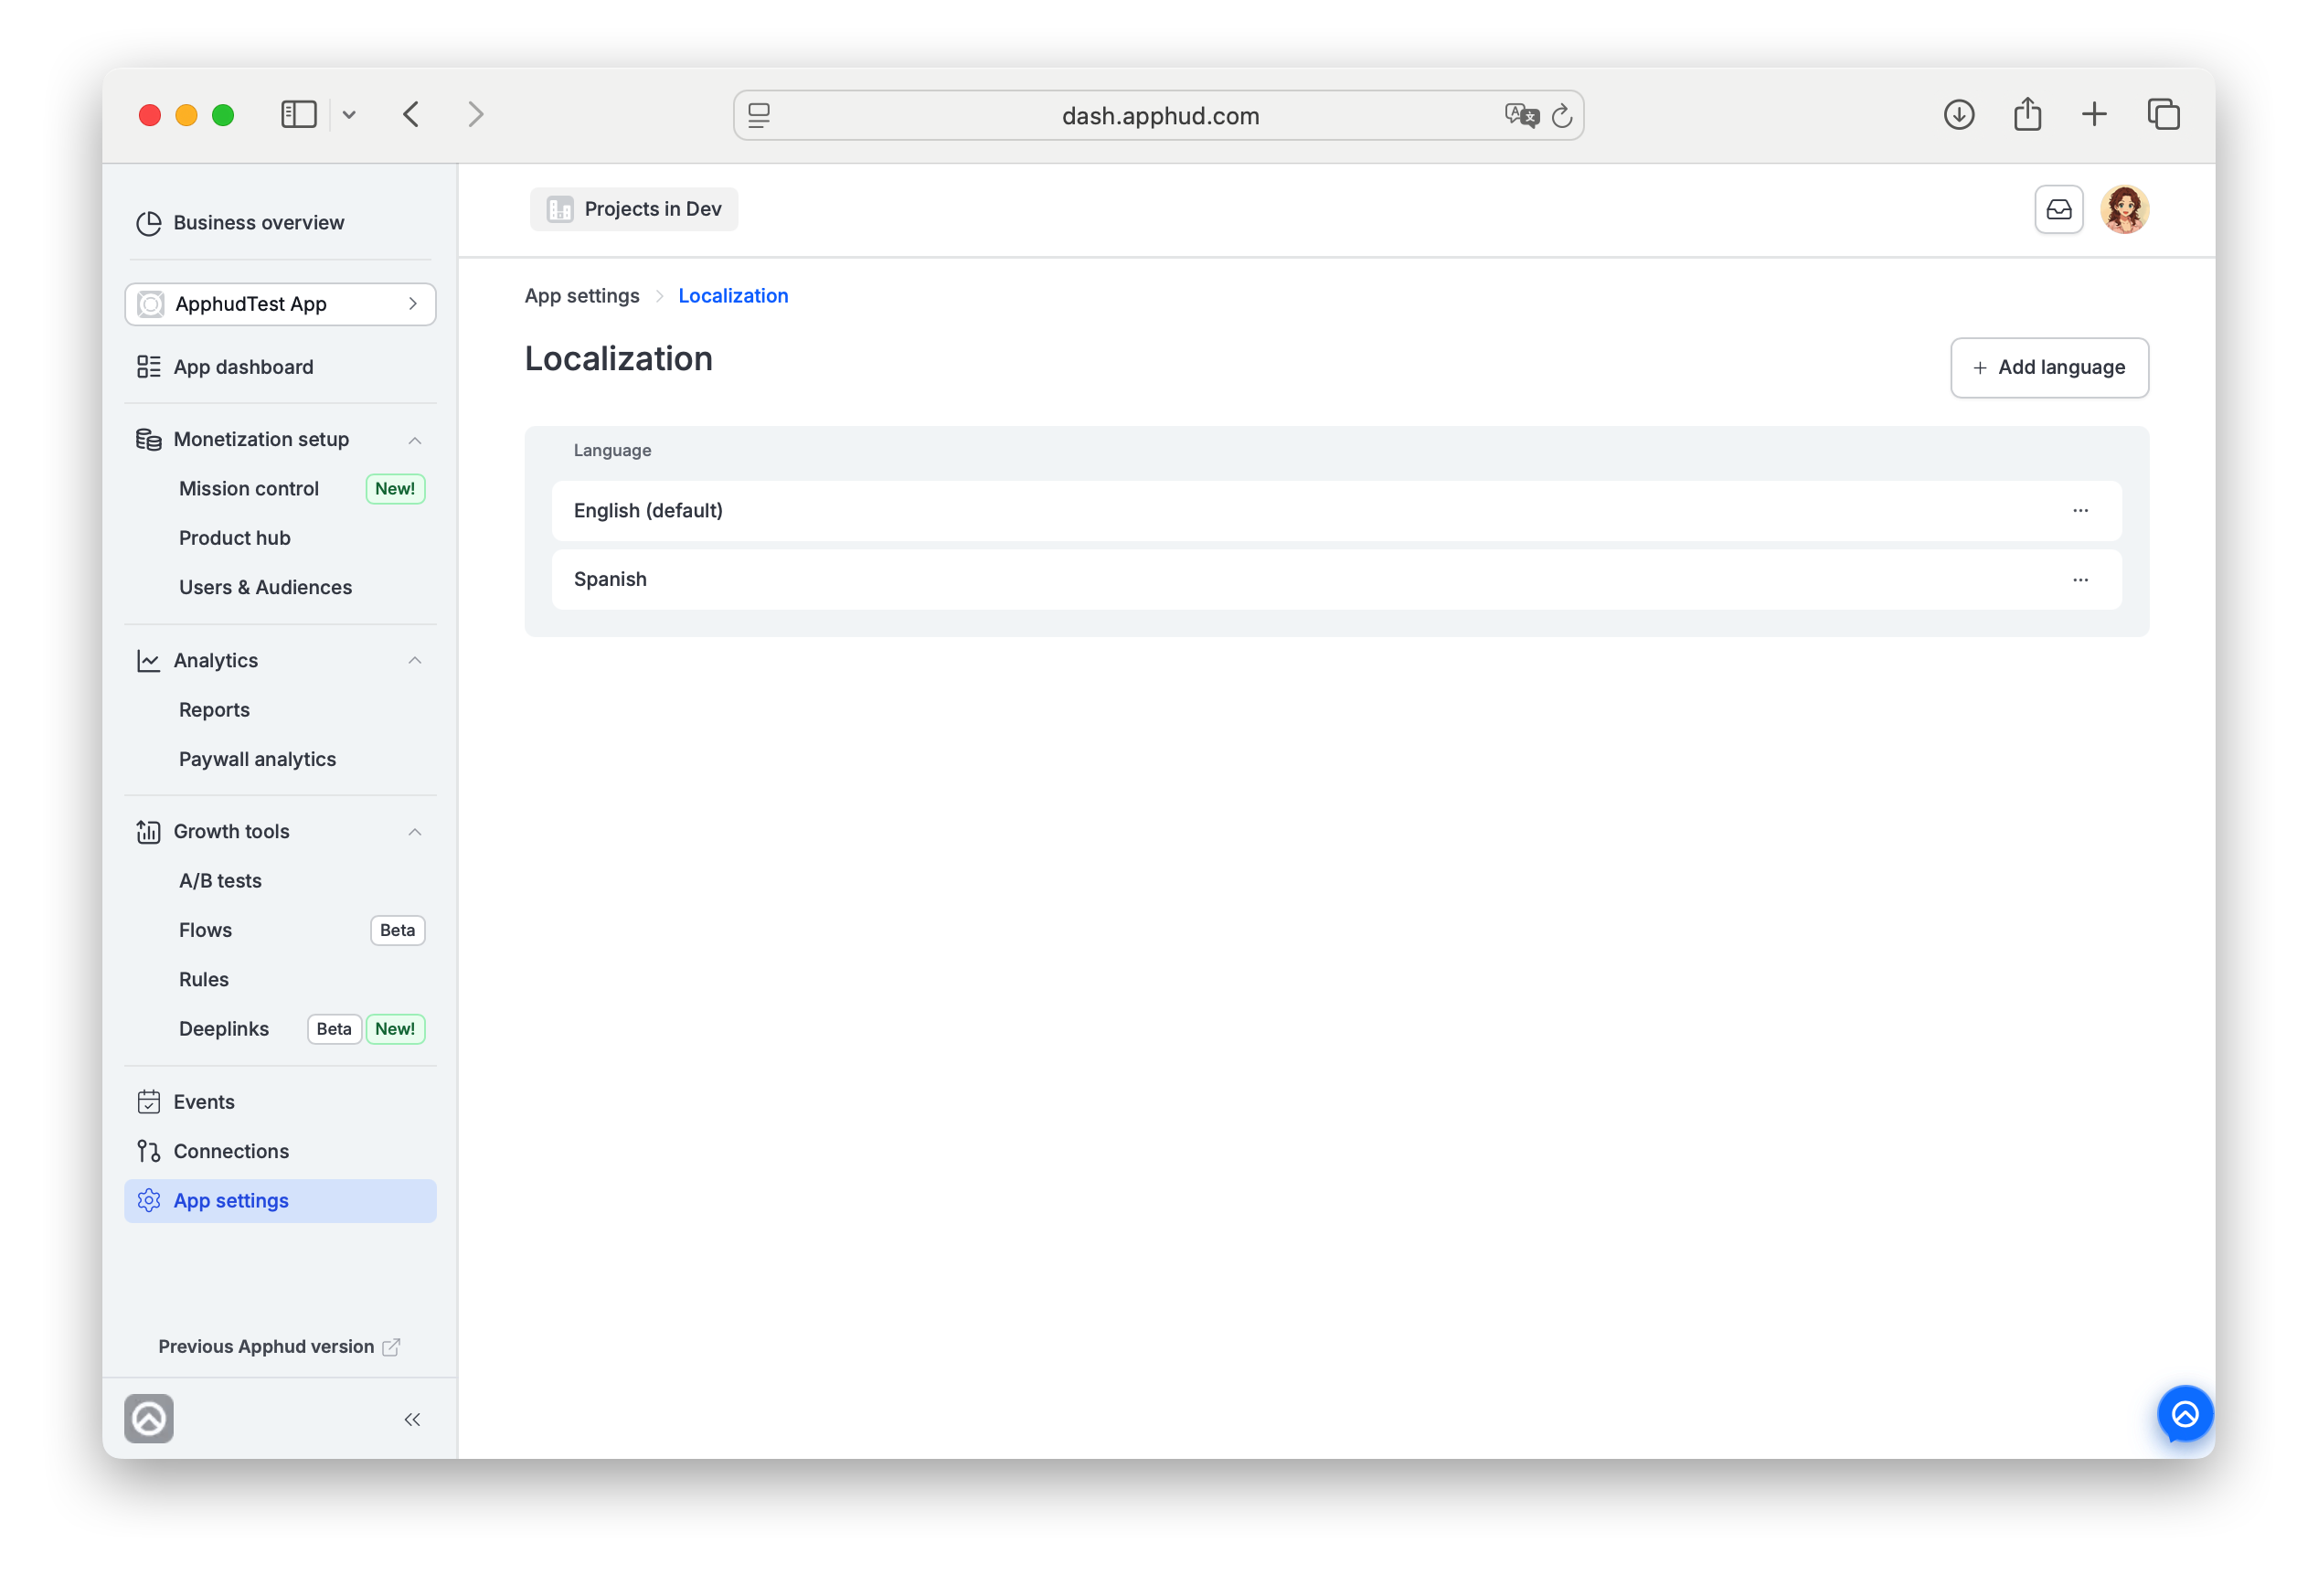Open the Apphud support chat bubble

(x=2184, y=1414)
